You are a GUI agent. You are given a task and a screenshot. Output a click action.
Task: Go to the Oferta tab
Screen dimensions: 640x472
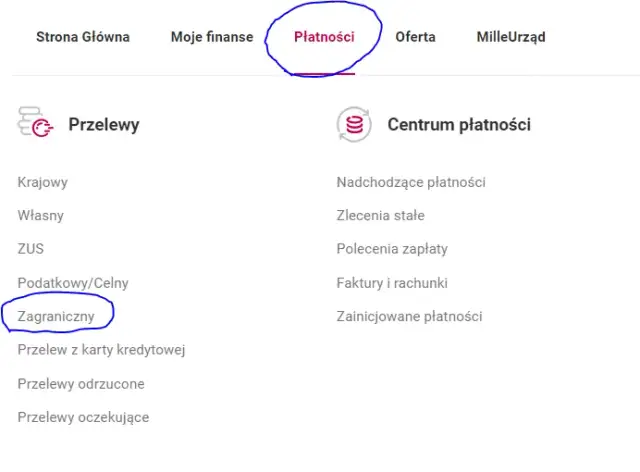[x=415, y=37]
